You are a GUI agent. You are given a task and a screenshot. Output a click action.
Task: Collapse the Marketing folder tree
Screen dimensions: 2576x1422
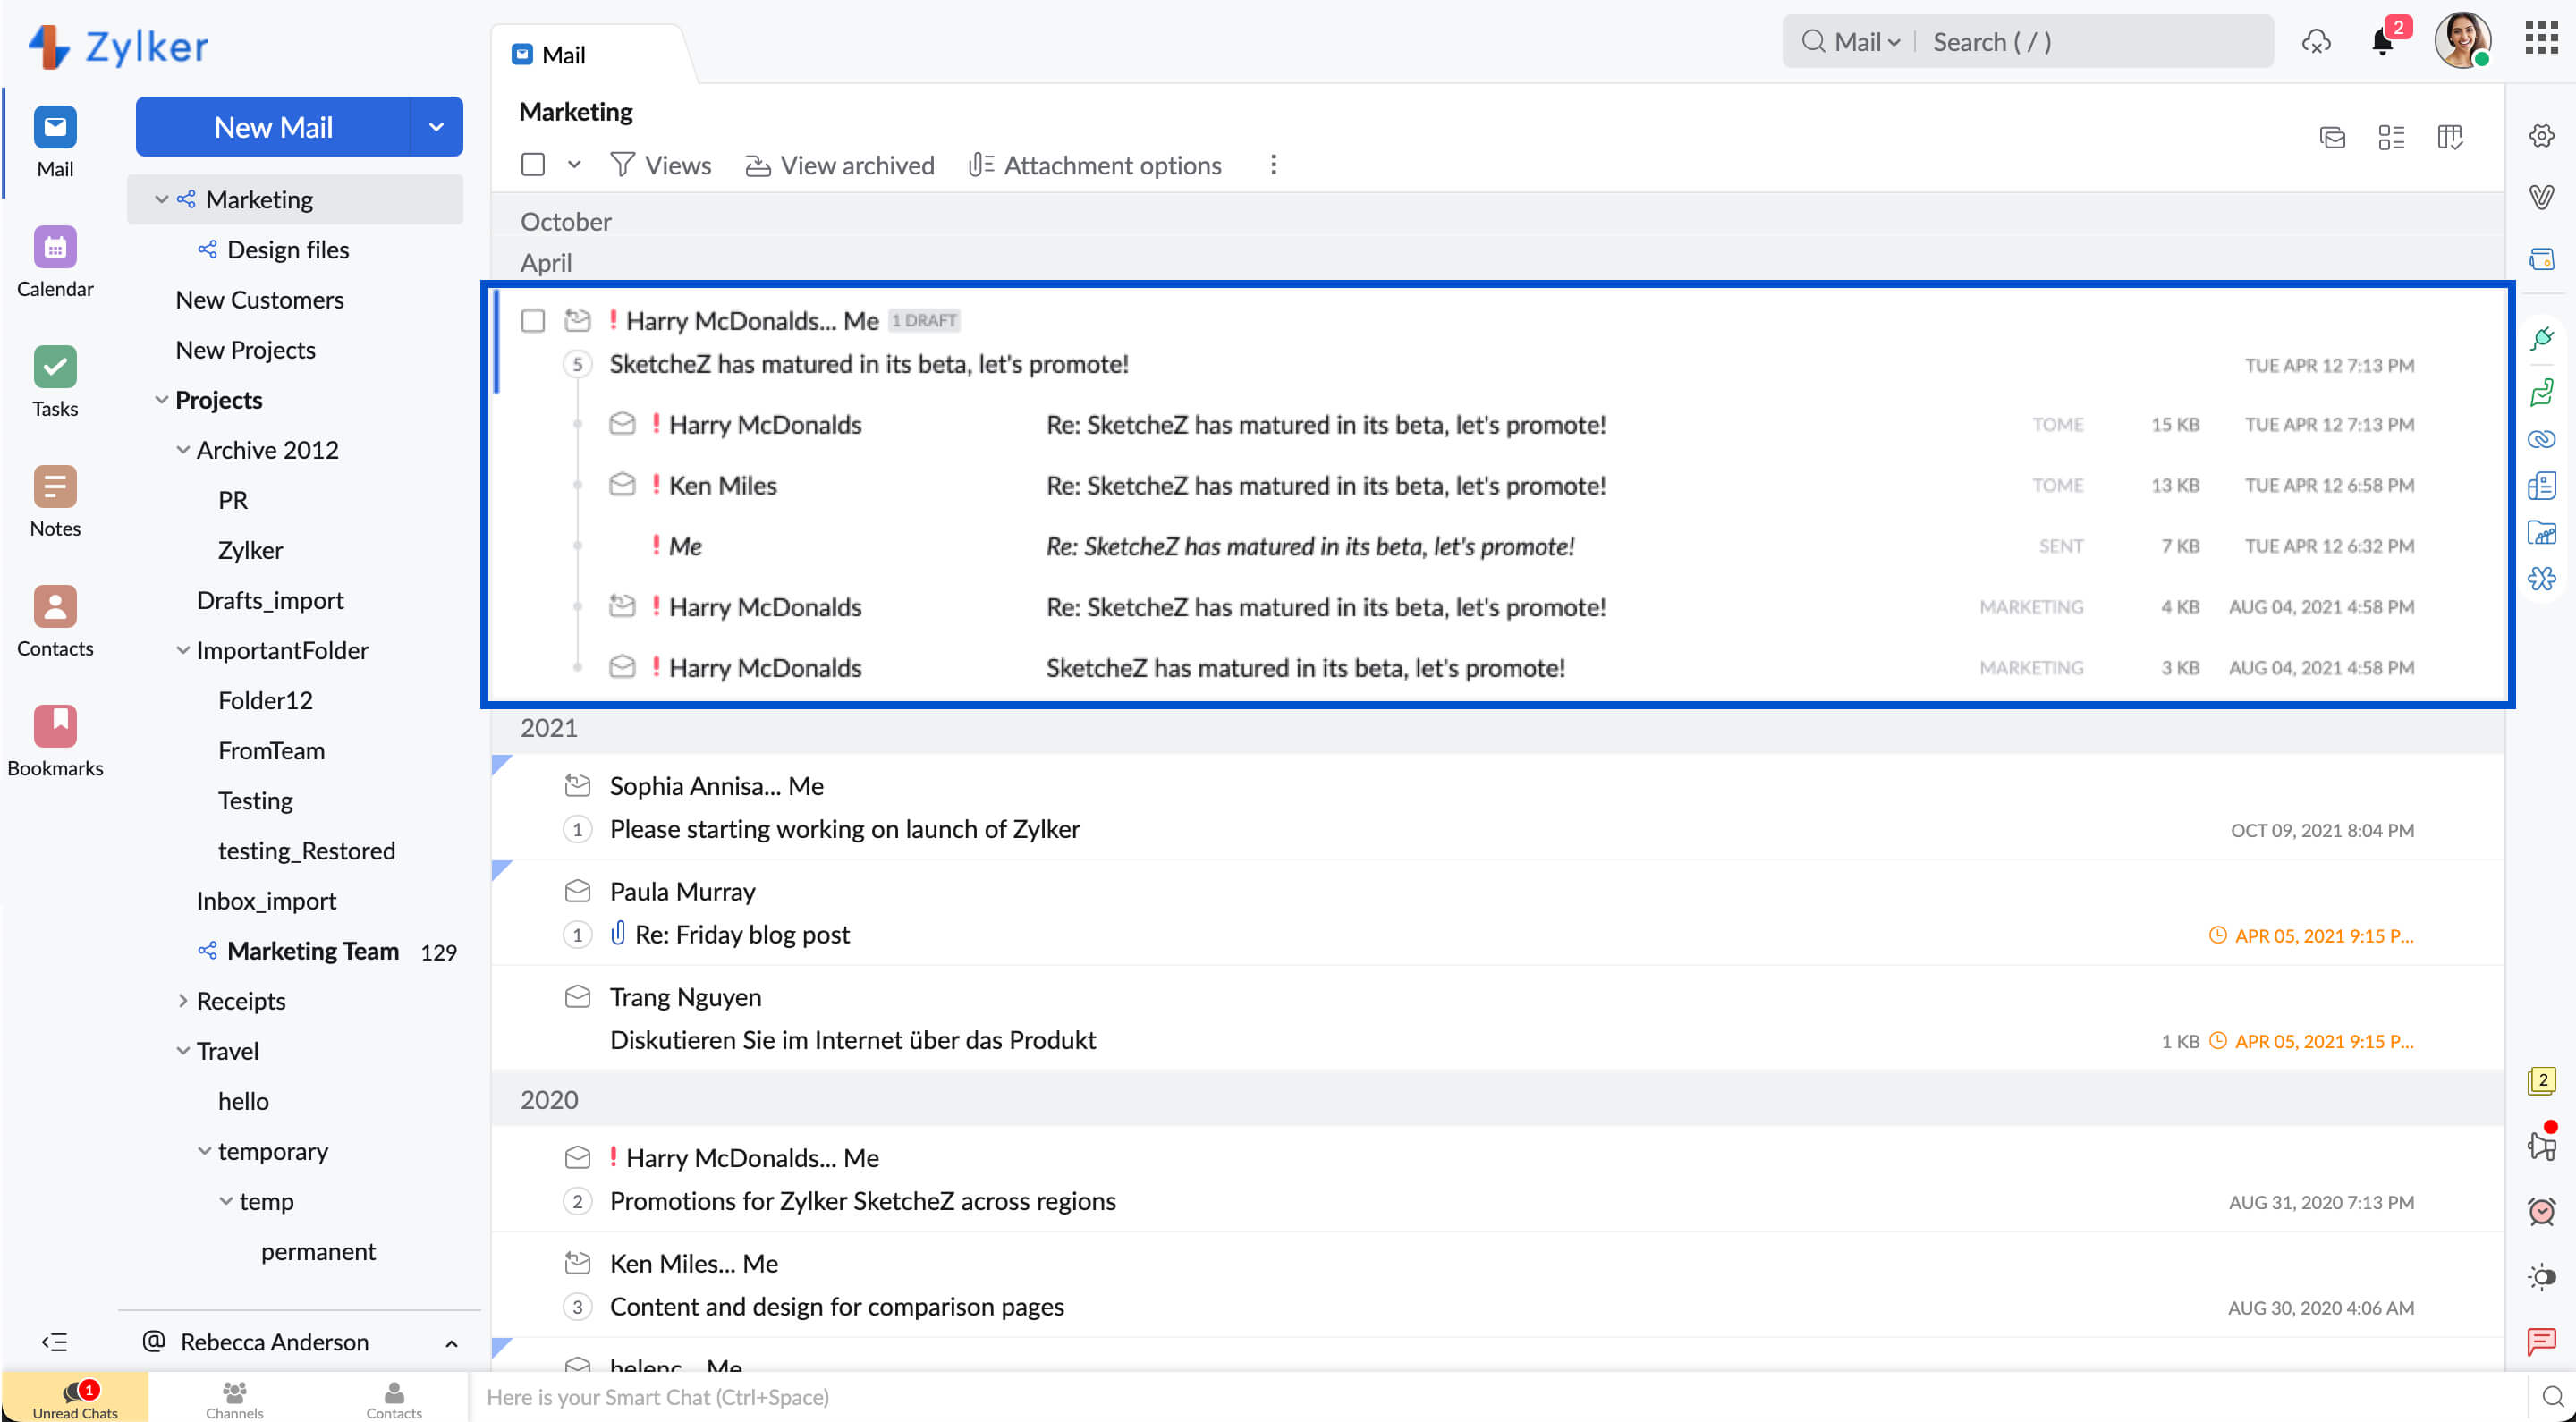click(x=161, y=199)
